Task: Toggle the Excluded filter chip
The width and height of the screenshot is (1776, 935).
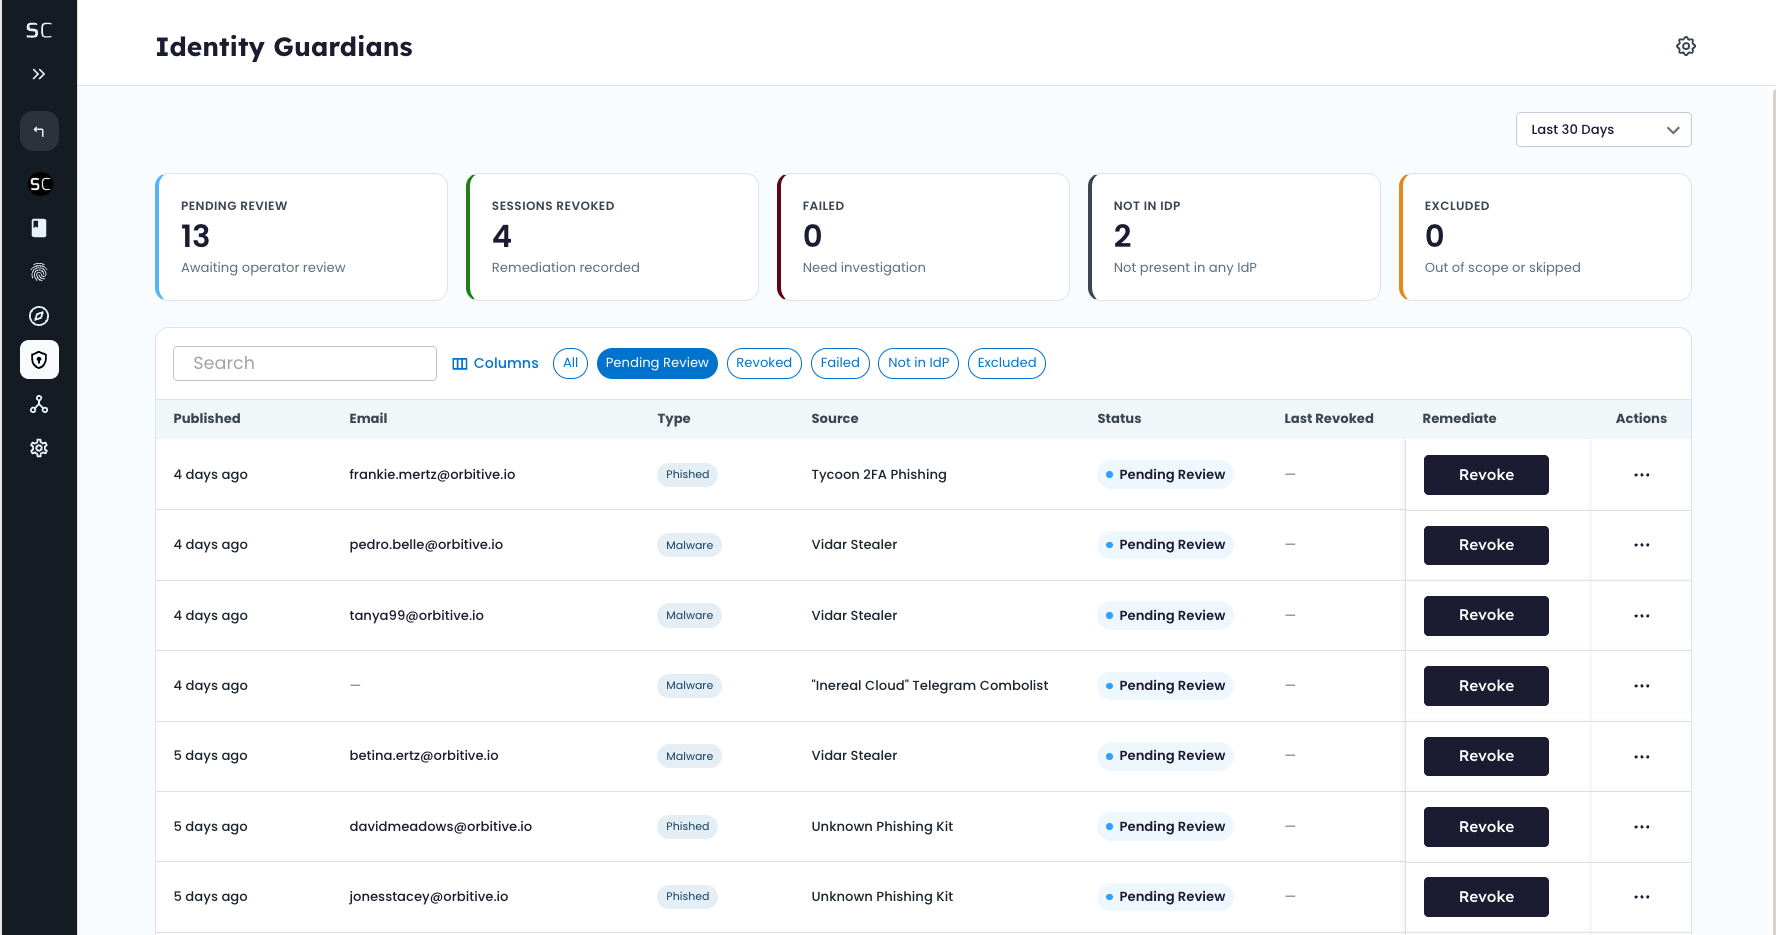Action: click(1007, 363)
